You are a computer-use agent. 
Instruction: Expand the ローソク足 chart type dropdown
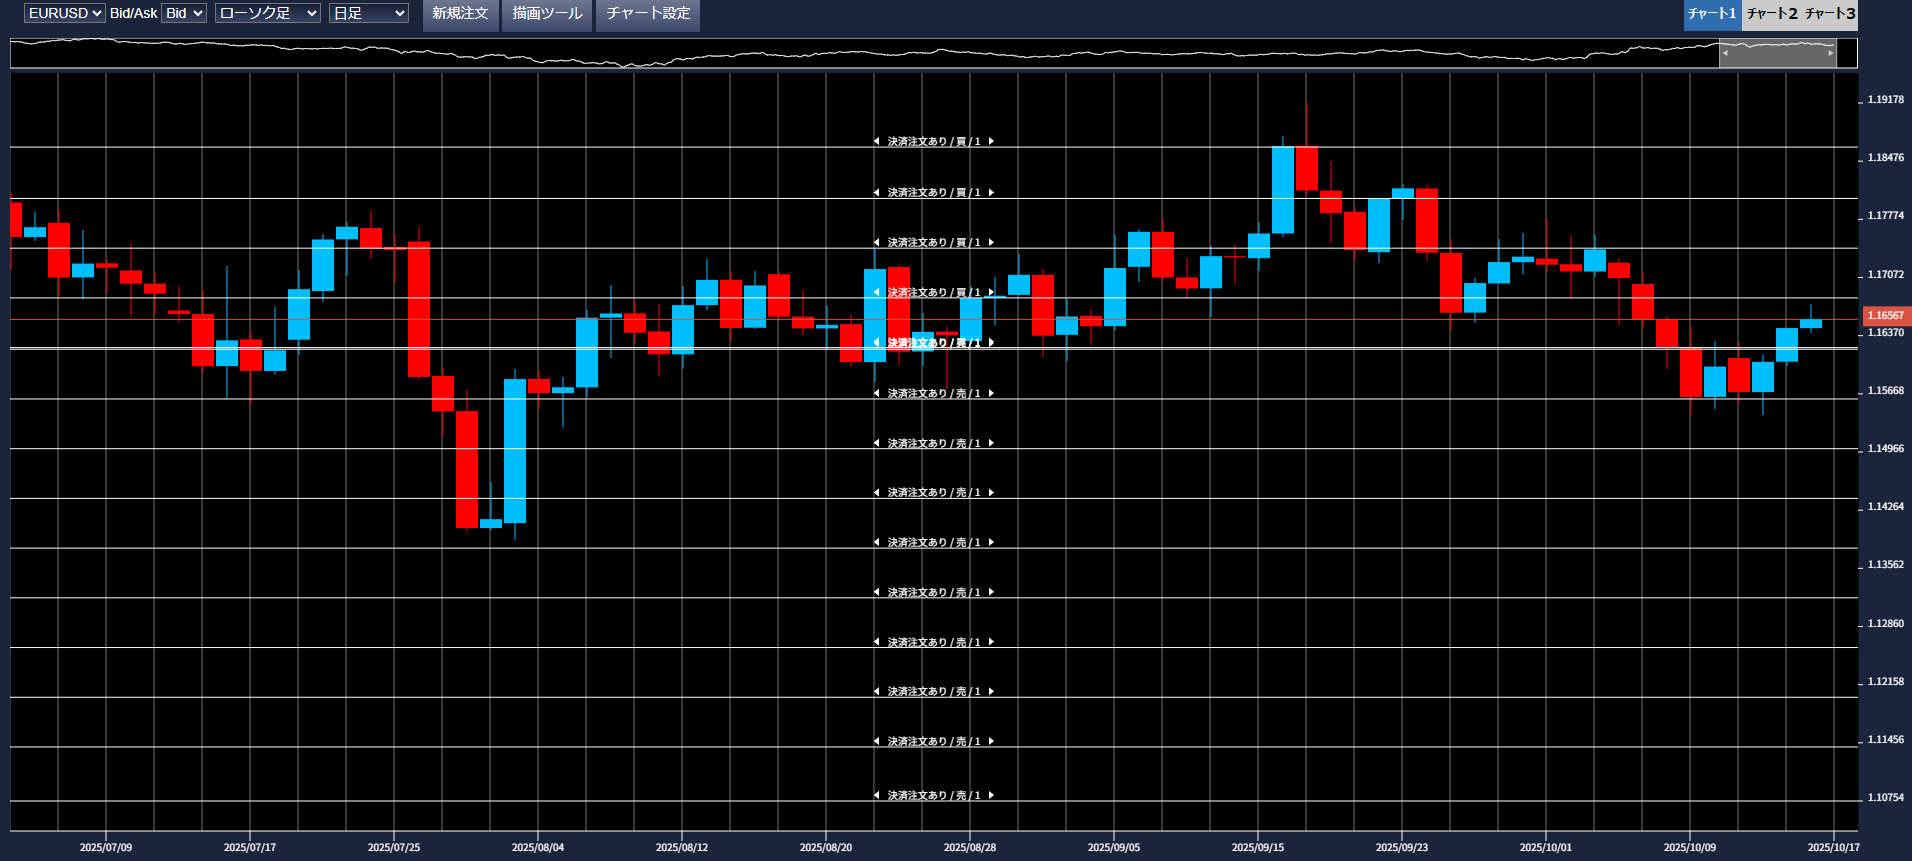[267, 13]
